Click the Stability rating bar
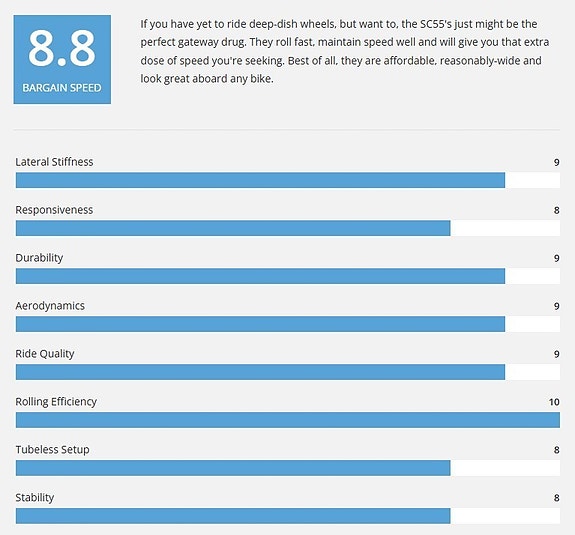575x535 pixels. [288, 516]
